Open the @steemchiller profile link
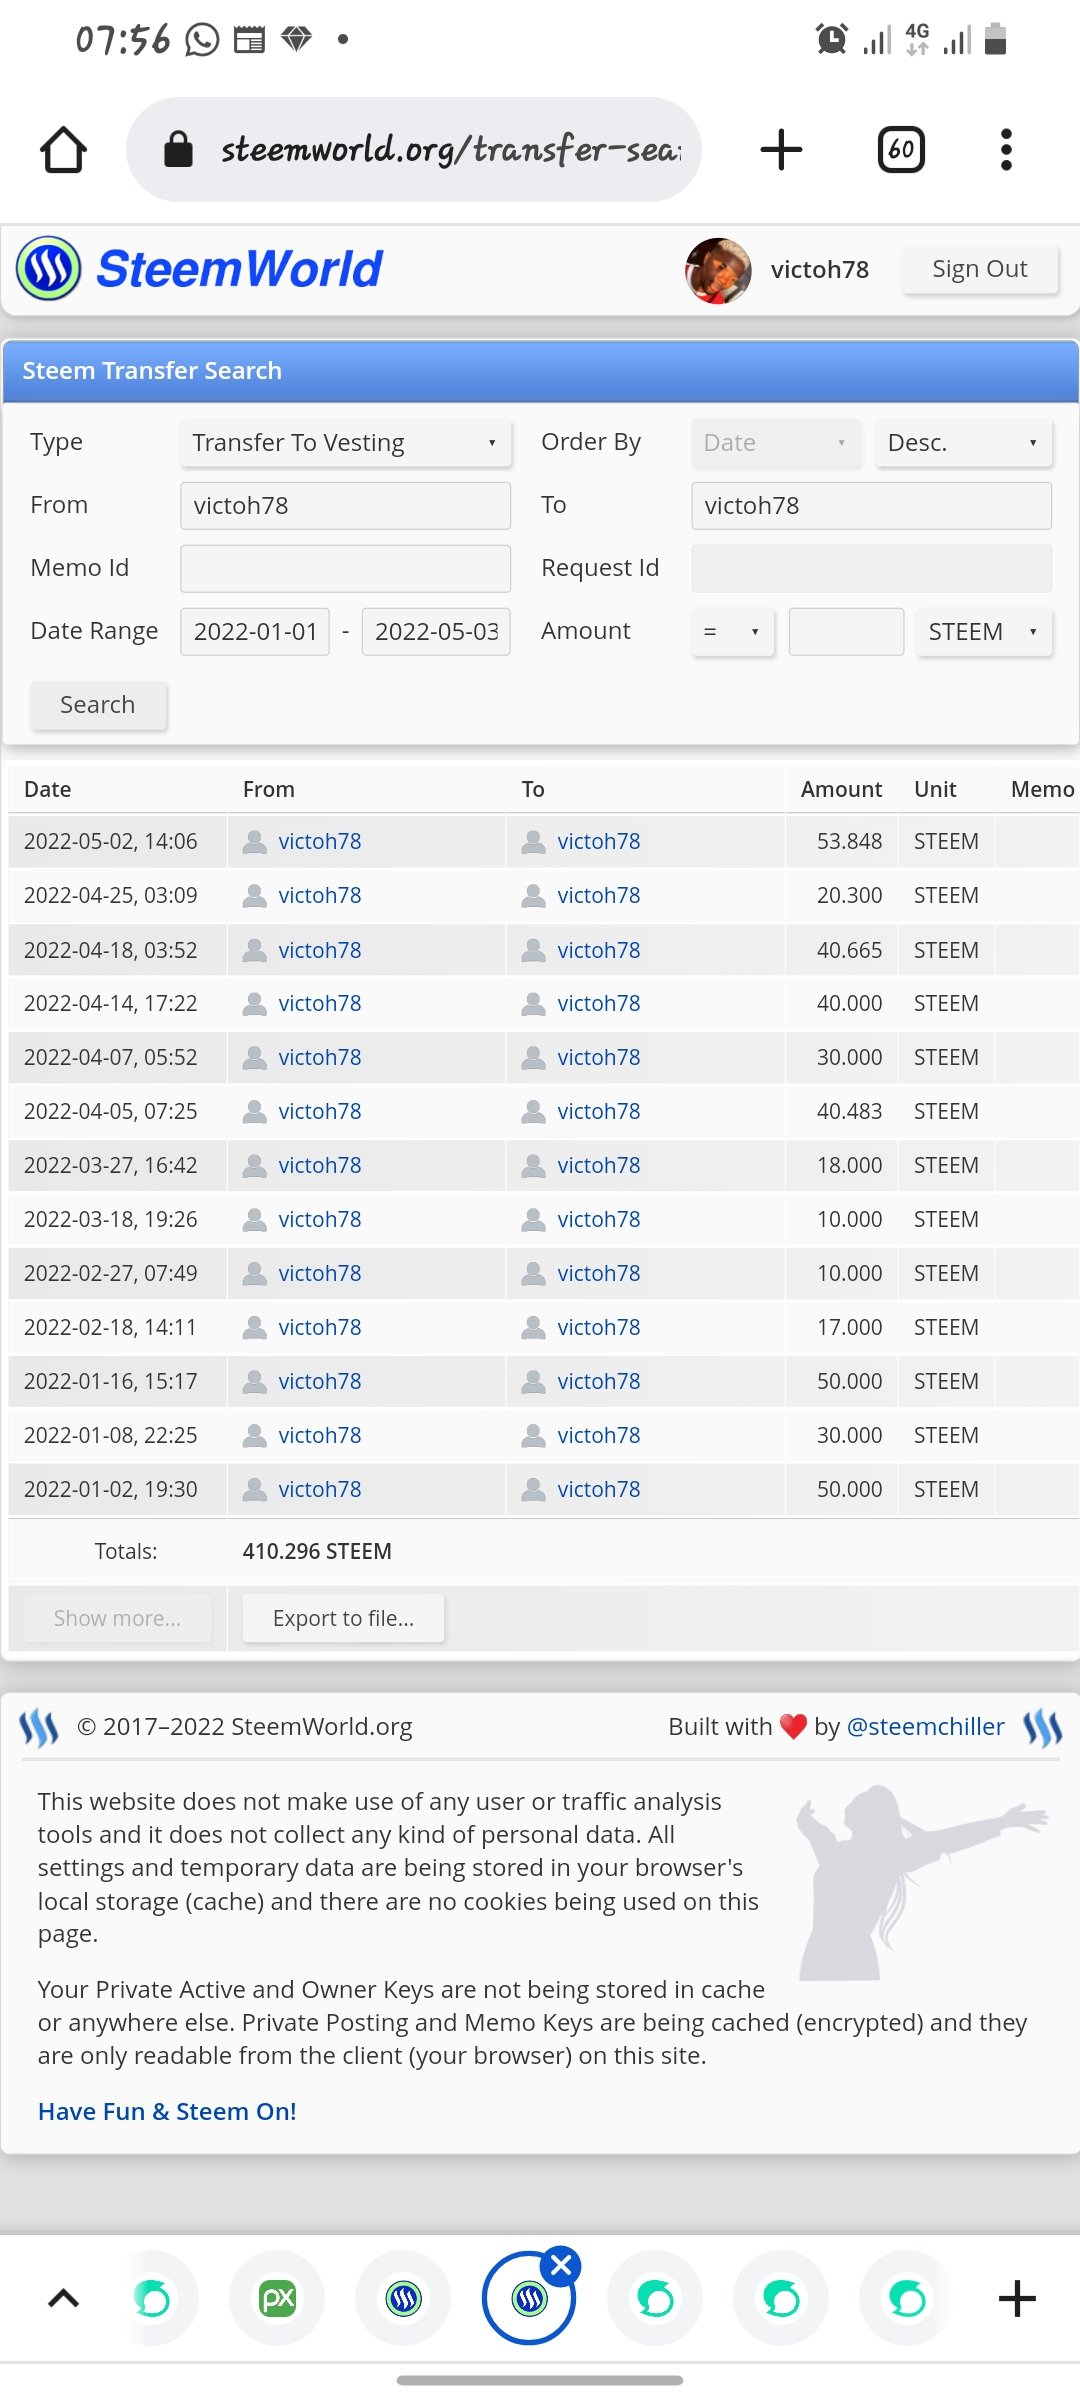 [x=926, y=1727]
